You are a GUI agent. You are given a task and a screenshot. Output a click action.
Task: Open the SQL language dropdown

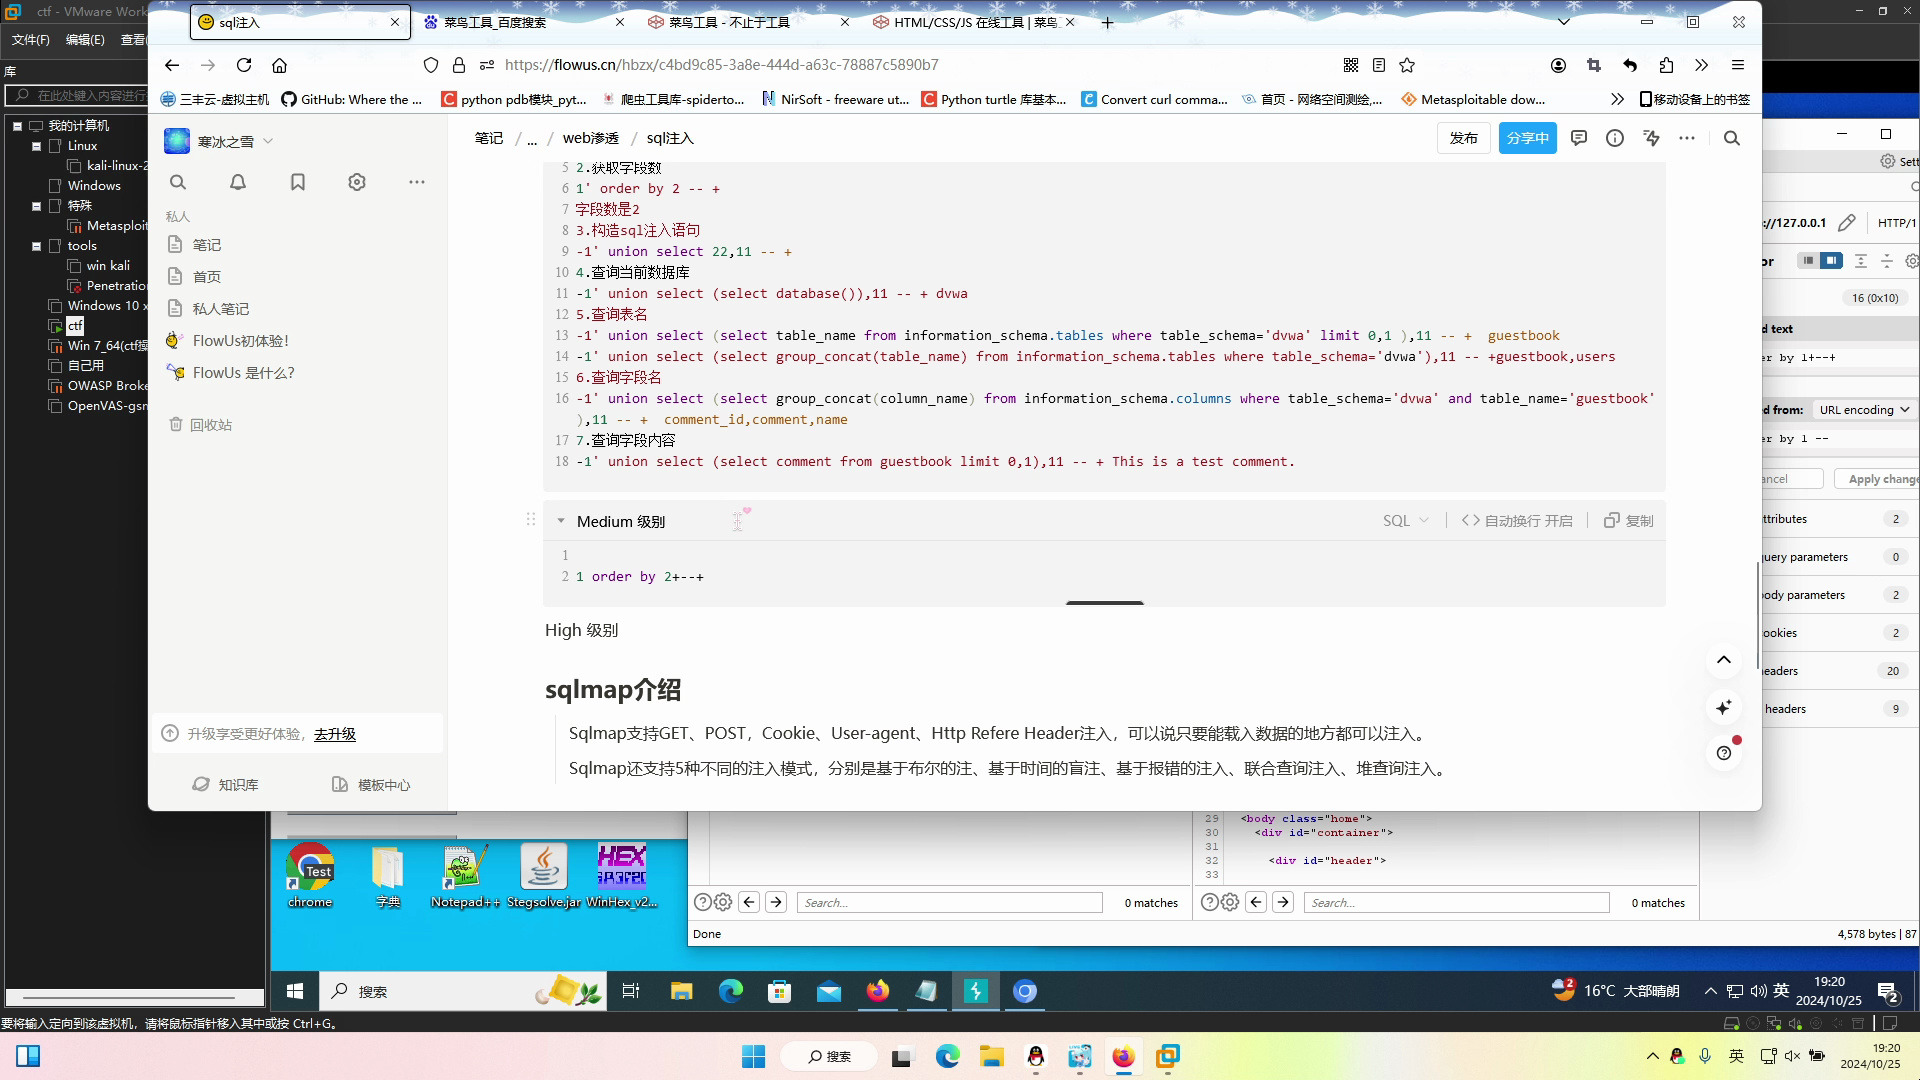pos(1406,521)
